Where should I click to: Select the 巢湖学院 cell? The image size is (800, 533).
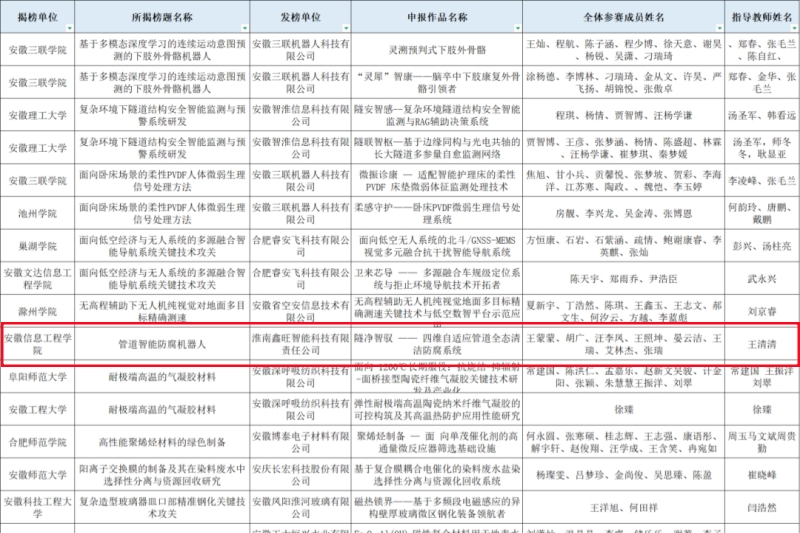point(37,246)
